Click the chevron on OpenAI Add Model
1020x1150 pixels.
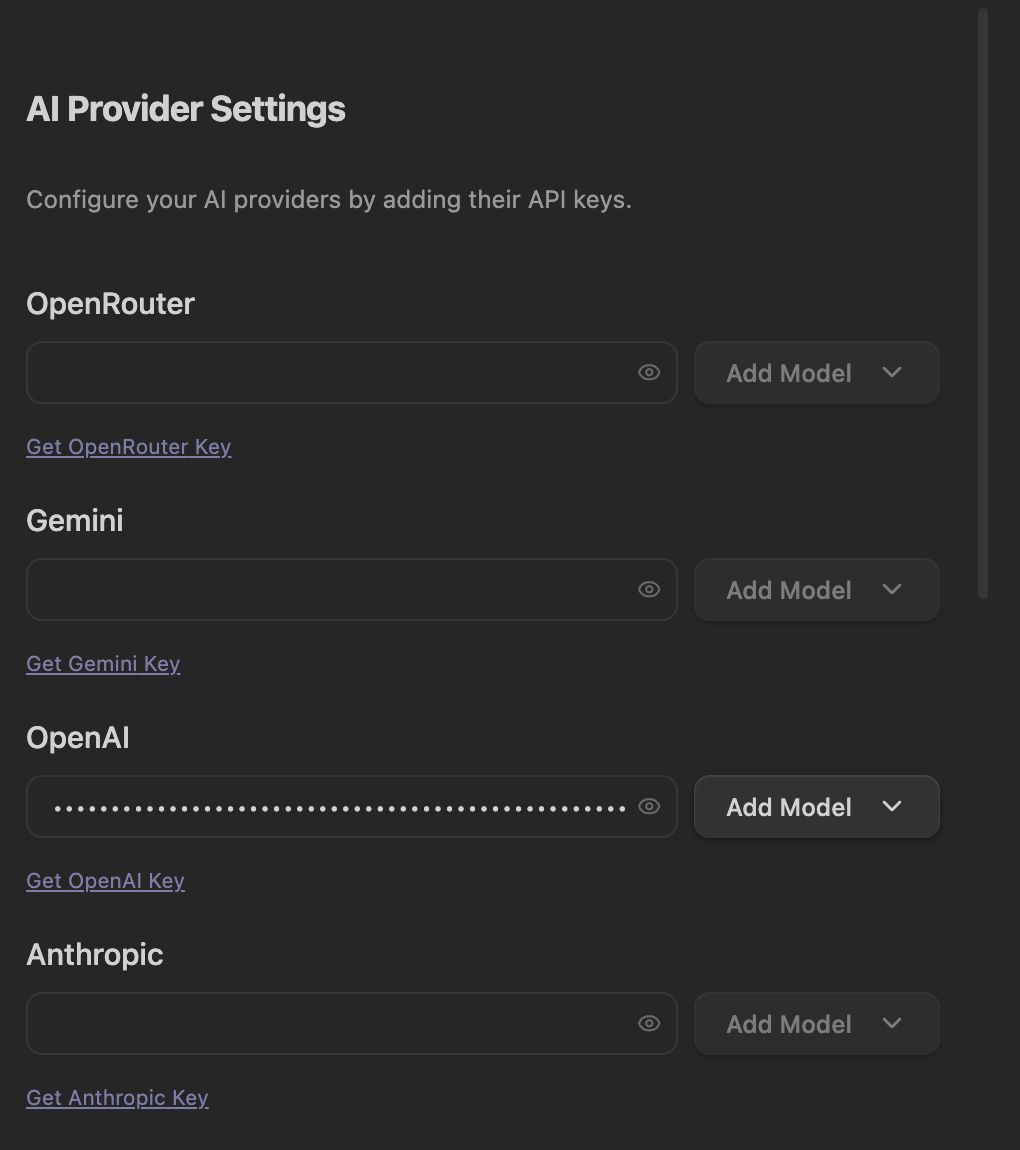[x=892, y=806]
